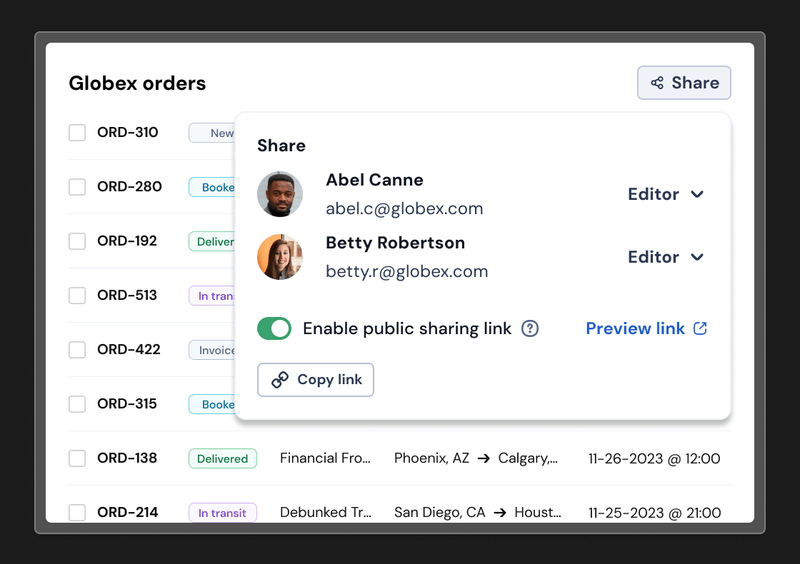Disable the public sharing link toggle

pos(274,328)
